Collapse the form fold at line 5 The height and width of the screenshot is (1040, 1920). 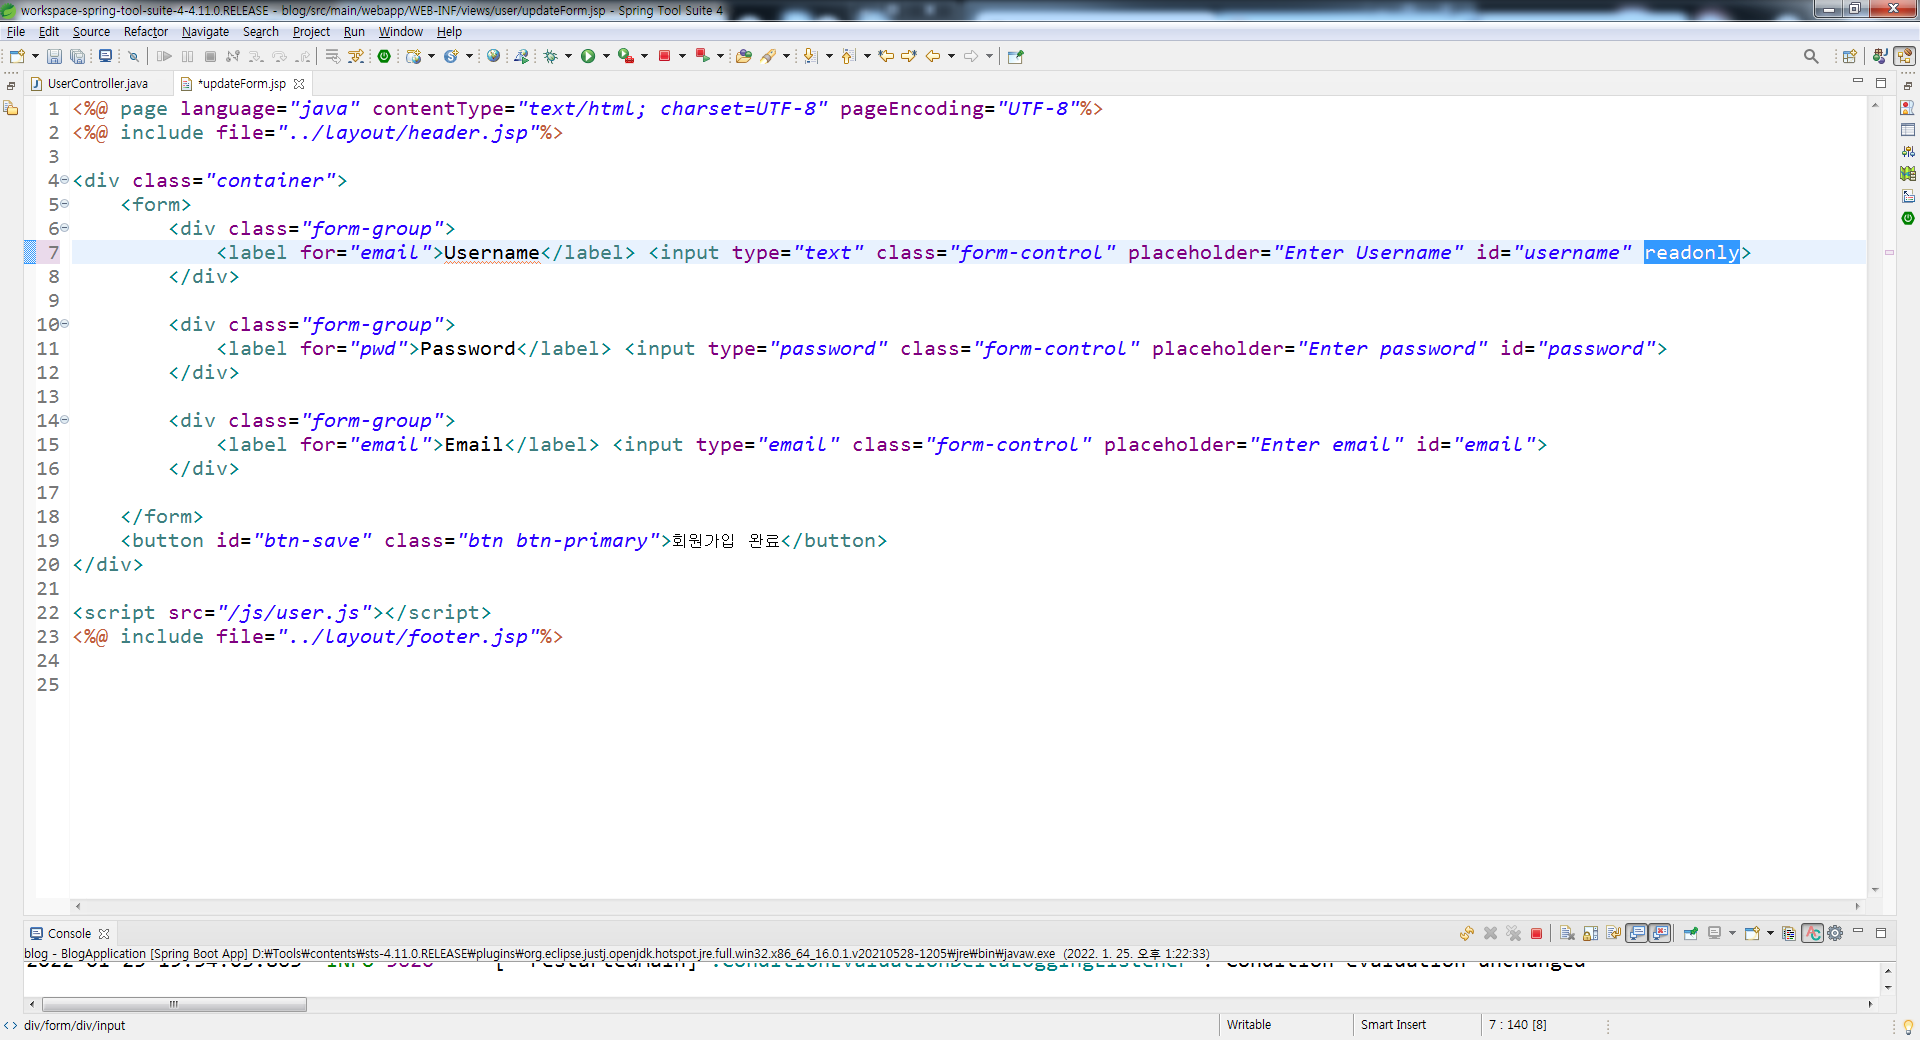[x=65, y=204]
